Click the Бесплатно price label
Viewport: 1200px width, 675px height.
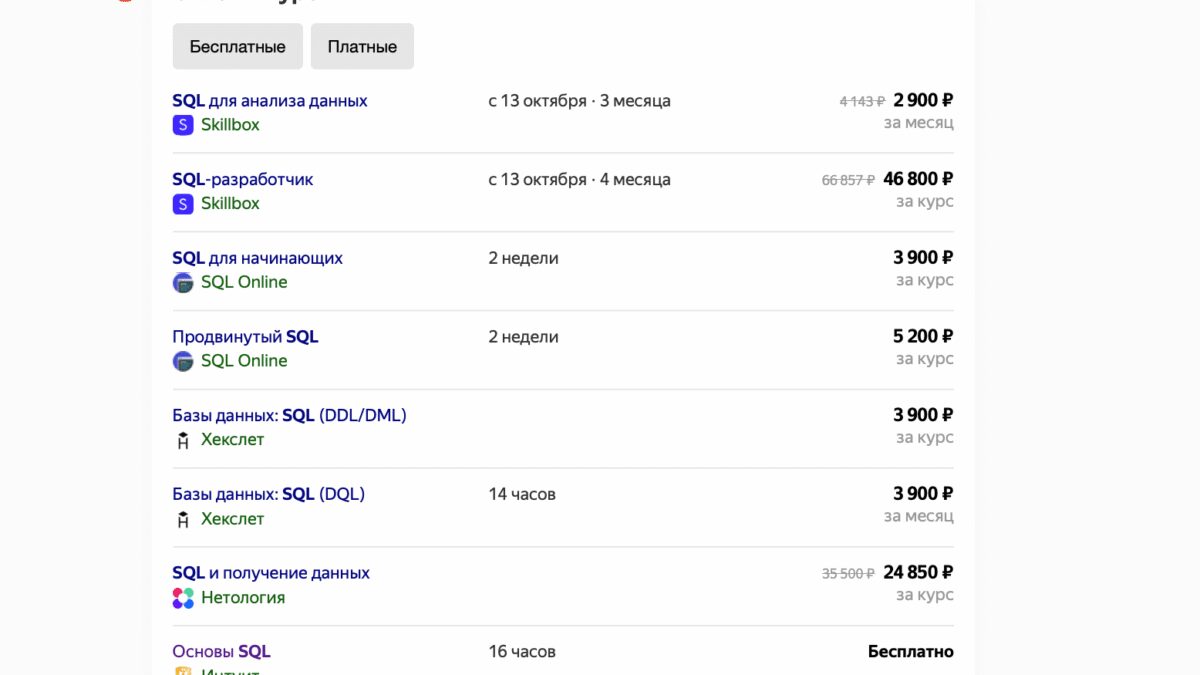(910, 652)
